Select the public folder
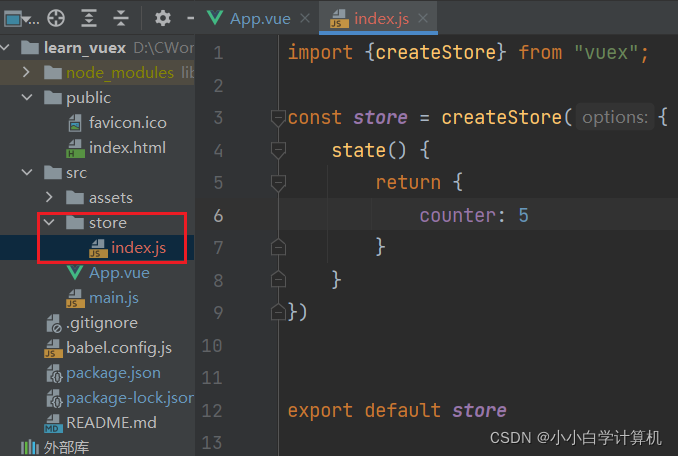The width and height of the screenshot is (678, 456). tap(88, 98)
